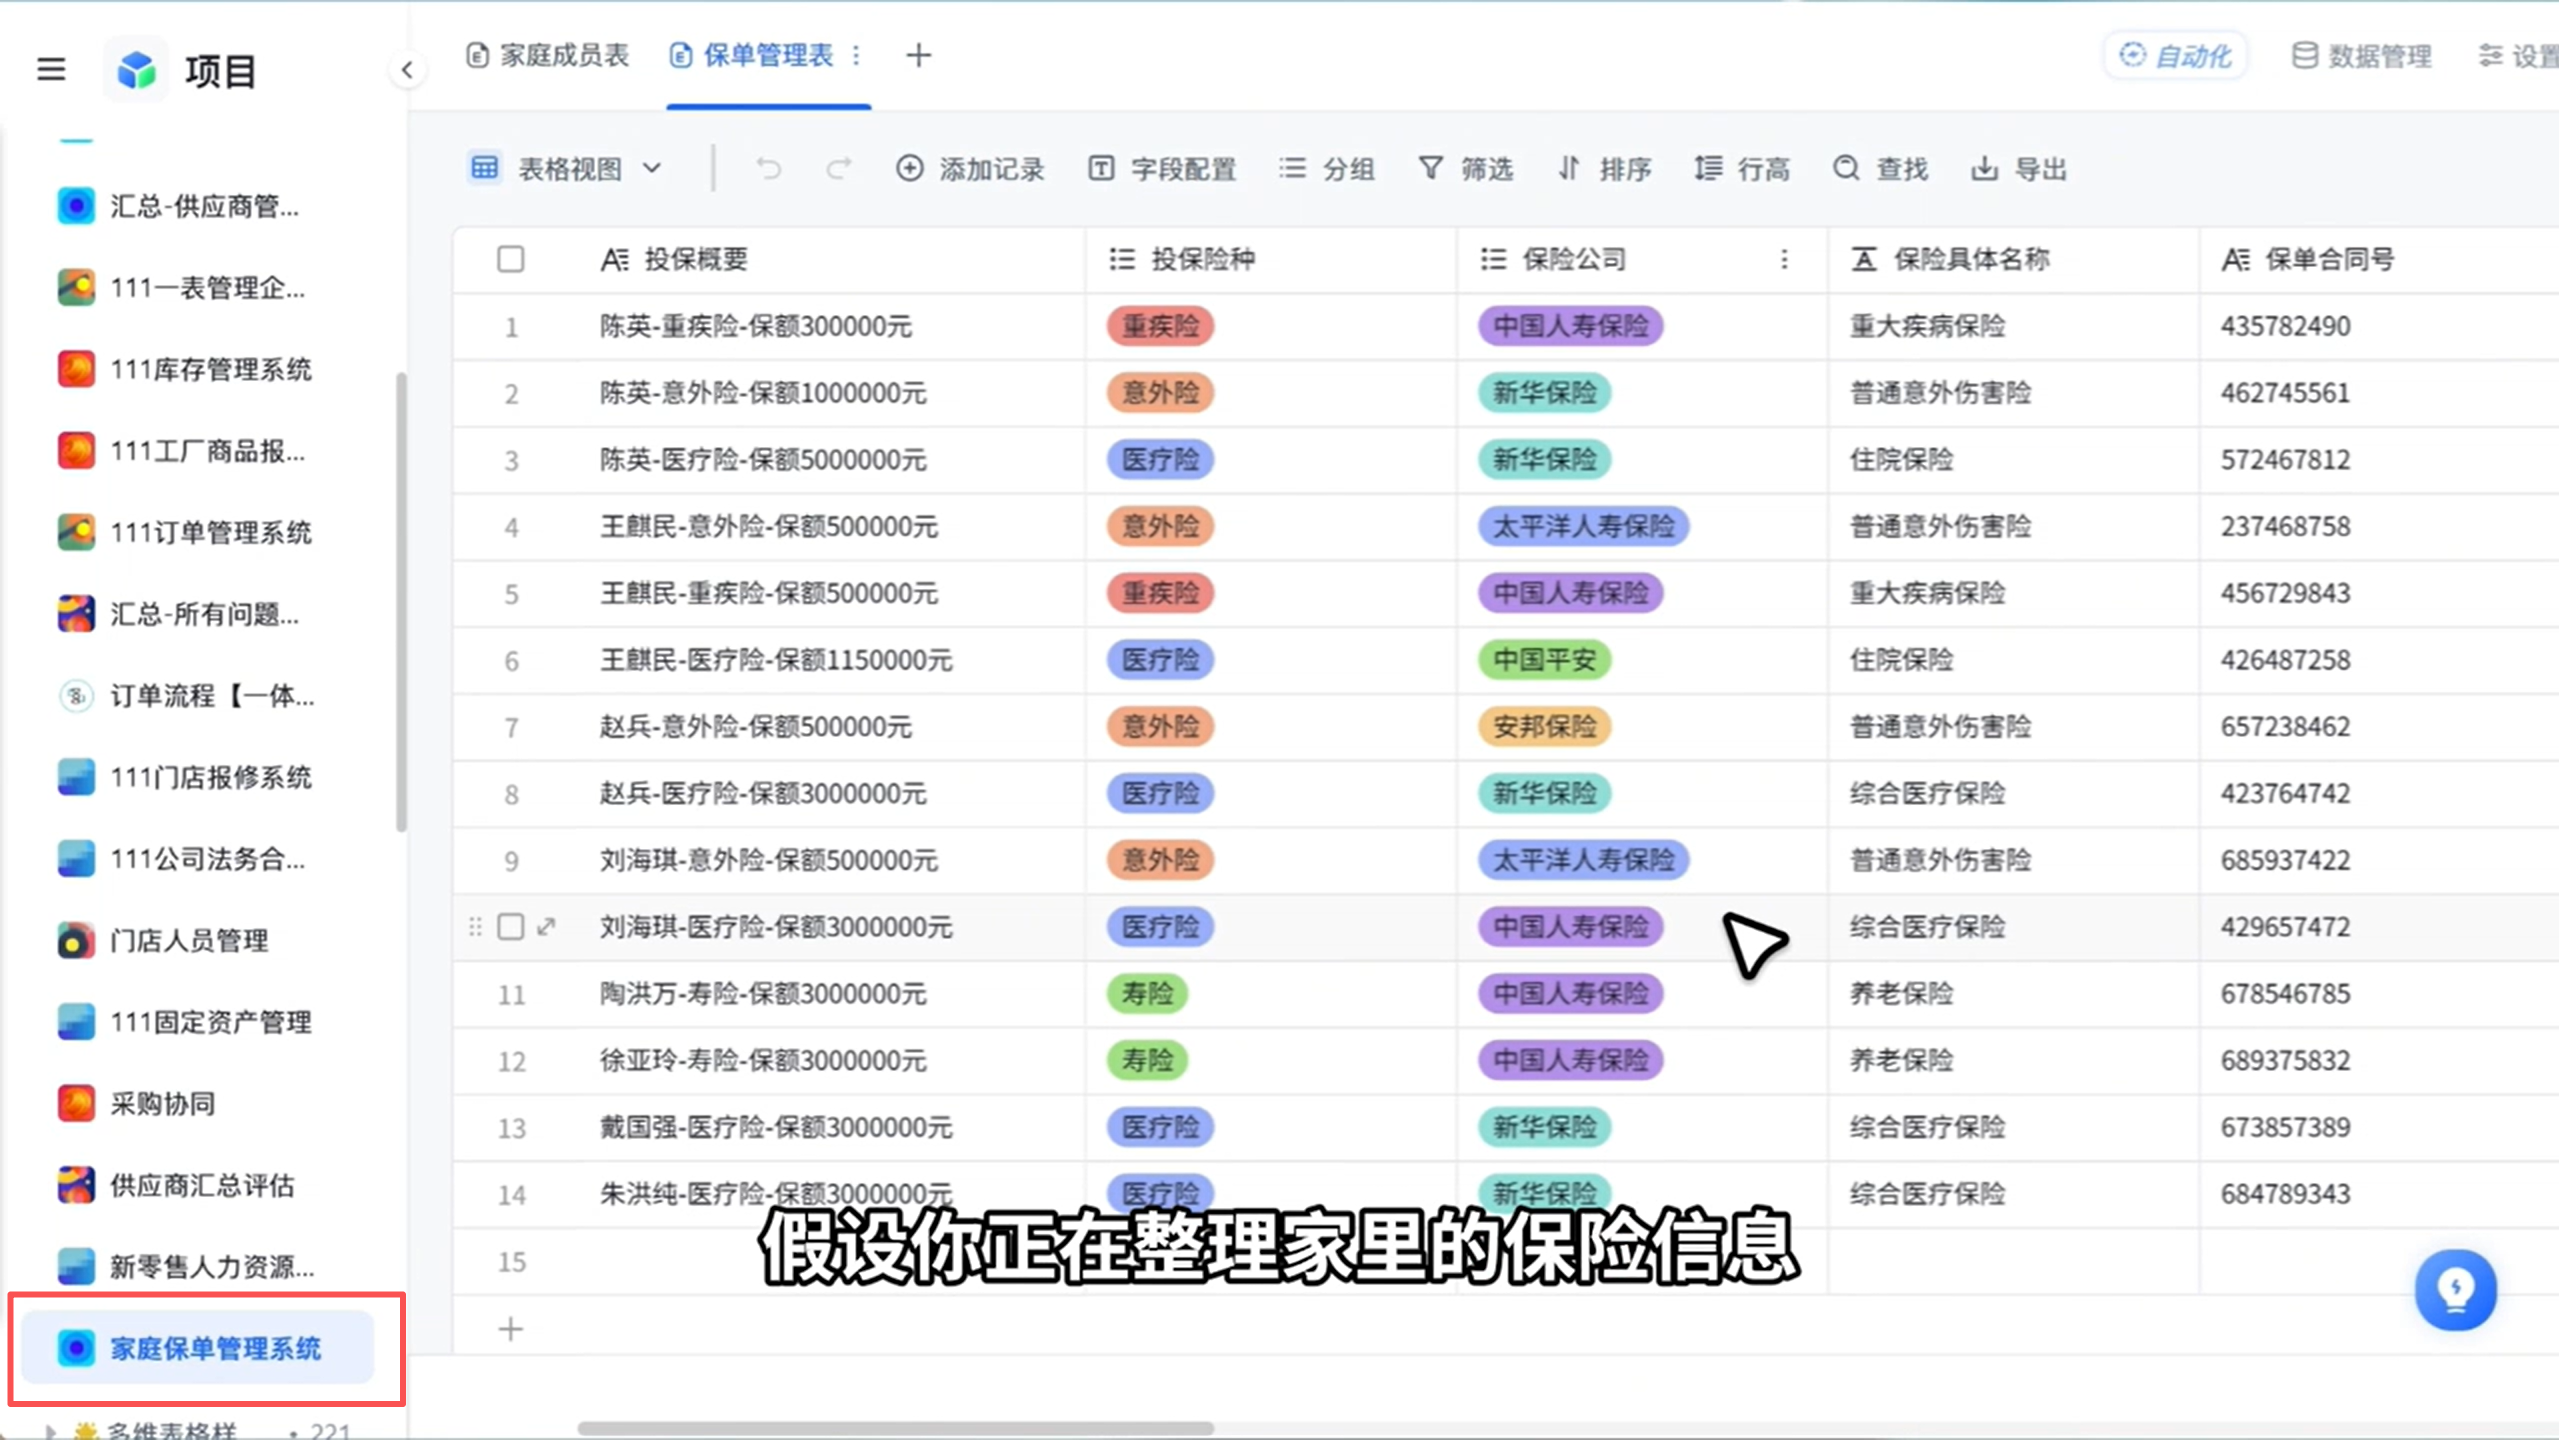Collapse the sidebar with the chevron button
This screenshot has height=1440, width=2559.
[x=407, y=70]
